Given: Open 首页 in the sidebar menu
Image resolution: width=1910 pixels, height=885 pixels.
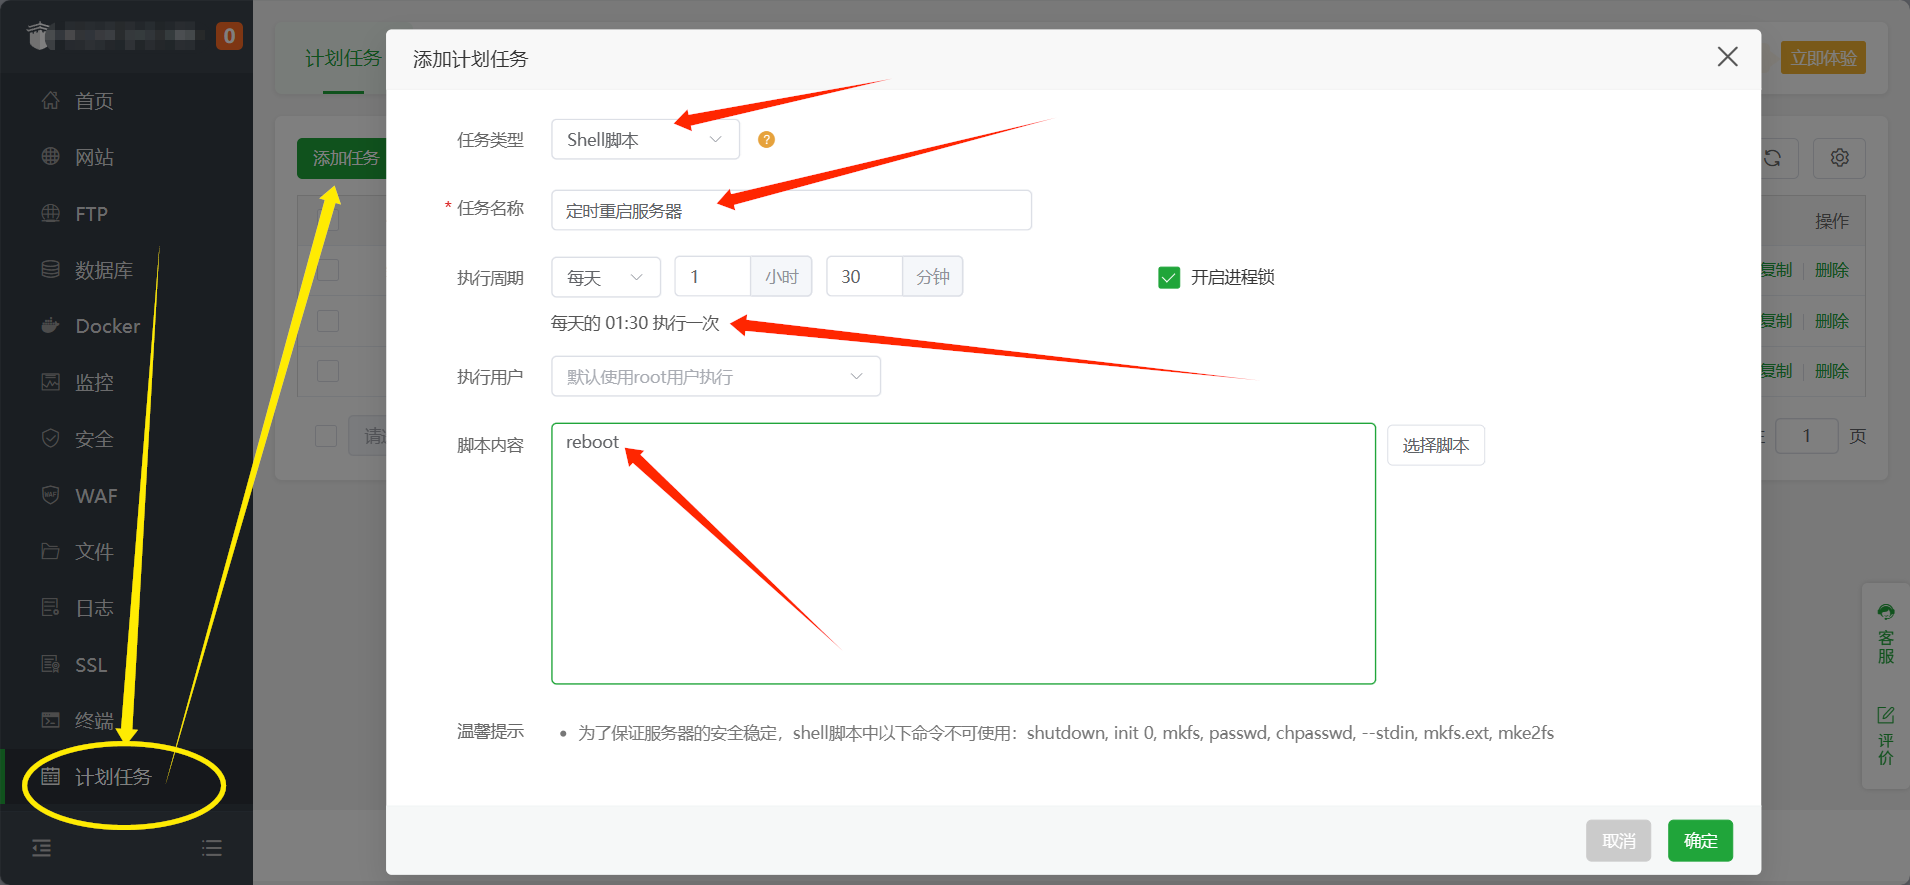Looking at the screenshot, I should [94, 101].
